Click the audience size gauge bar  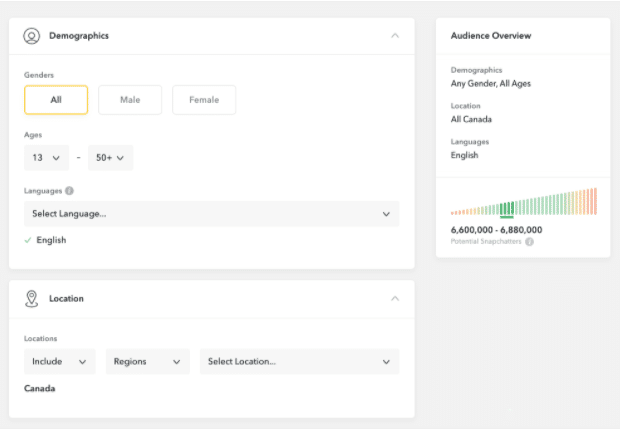point(523,203)
